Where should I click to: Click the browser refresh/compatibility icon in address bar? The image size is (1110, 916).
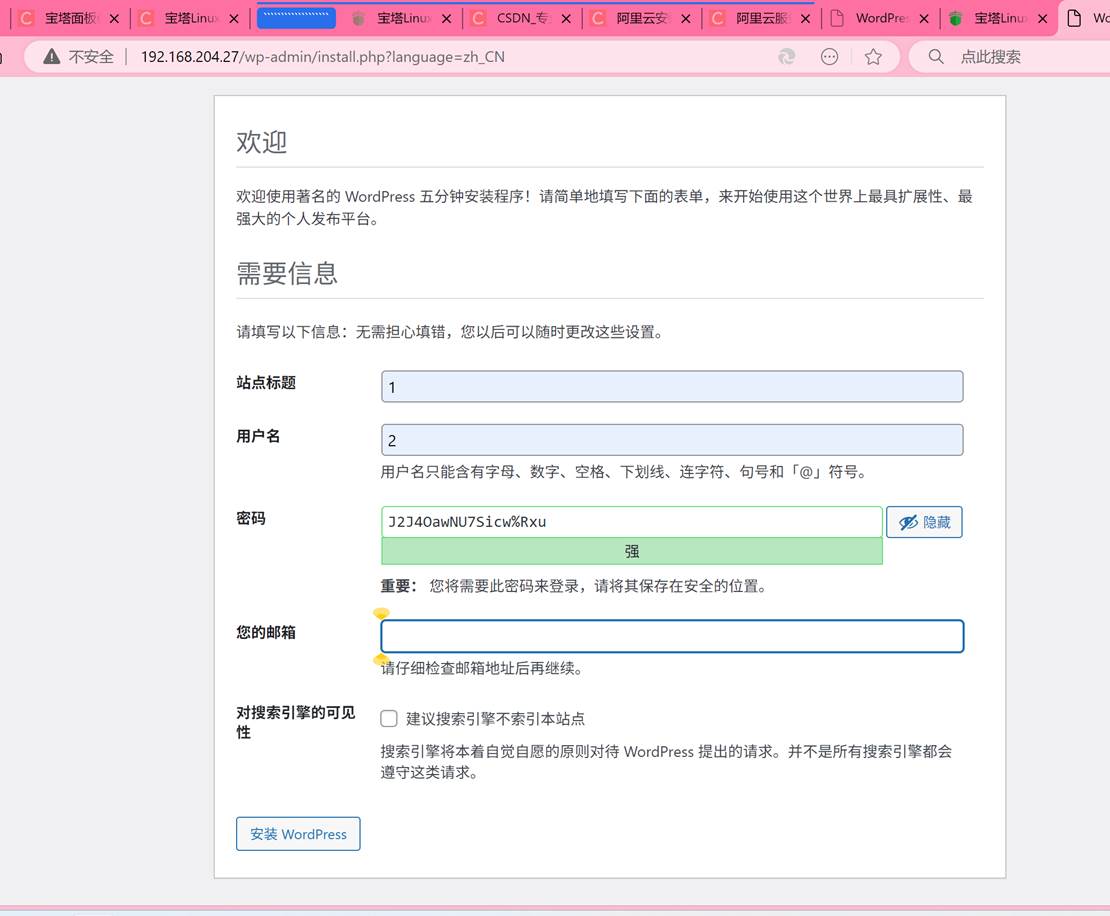(786, 57)
